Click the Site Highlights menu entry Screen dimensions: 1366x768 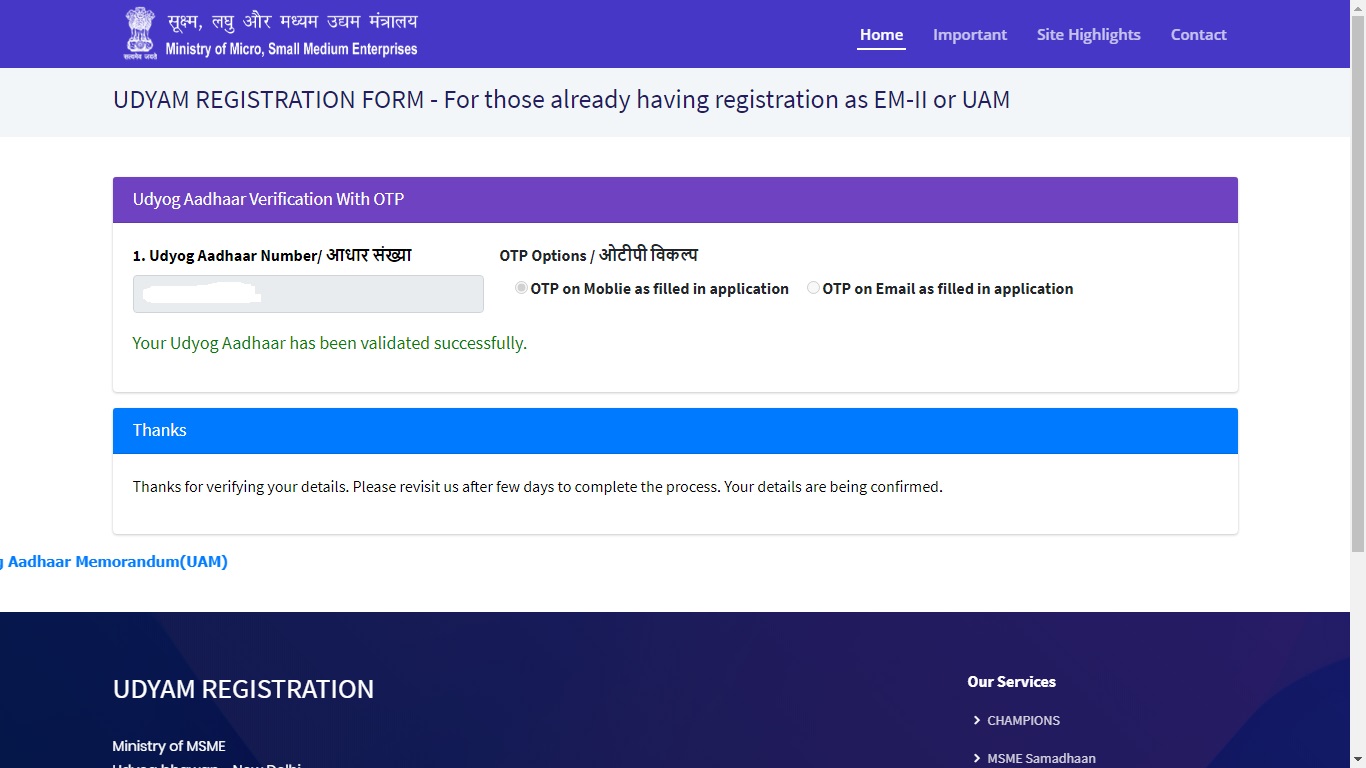pyautogui.click(x=1088, y=33)
